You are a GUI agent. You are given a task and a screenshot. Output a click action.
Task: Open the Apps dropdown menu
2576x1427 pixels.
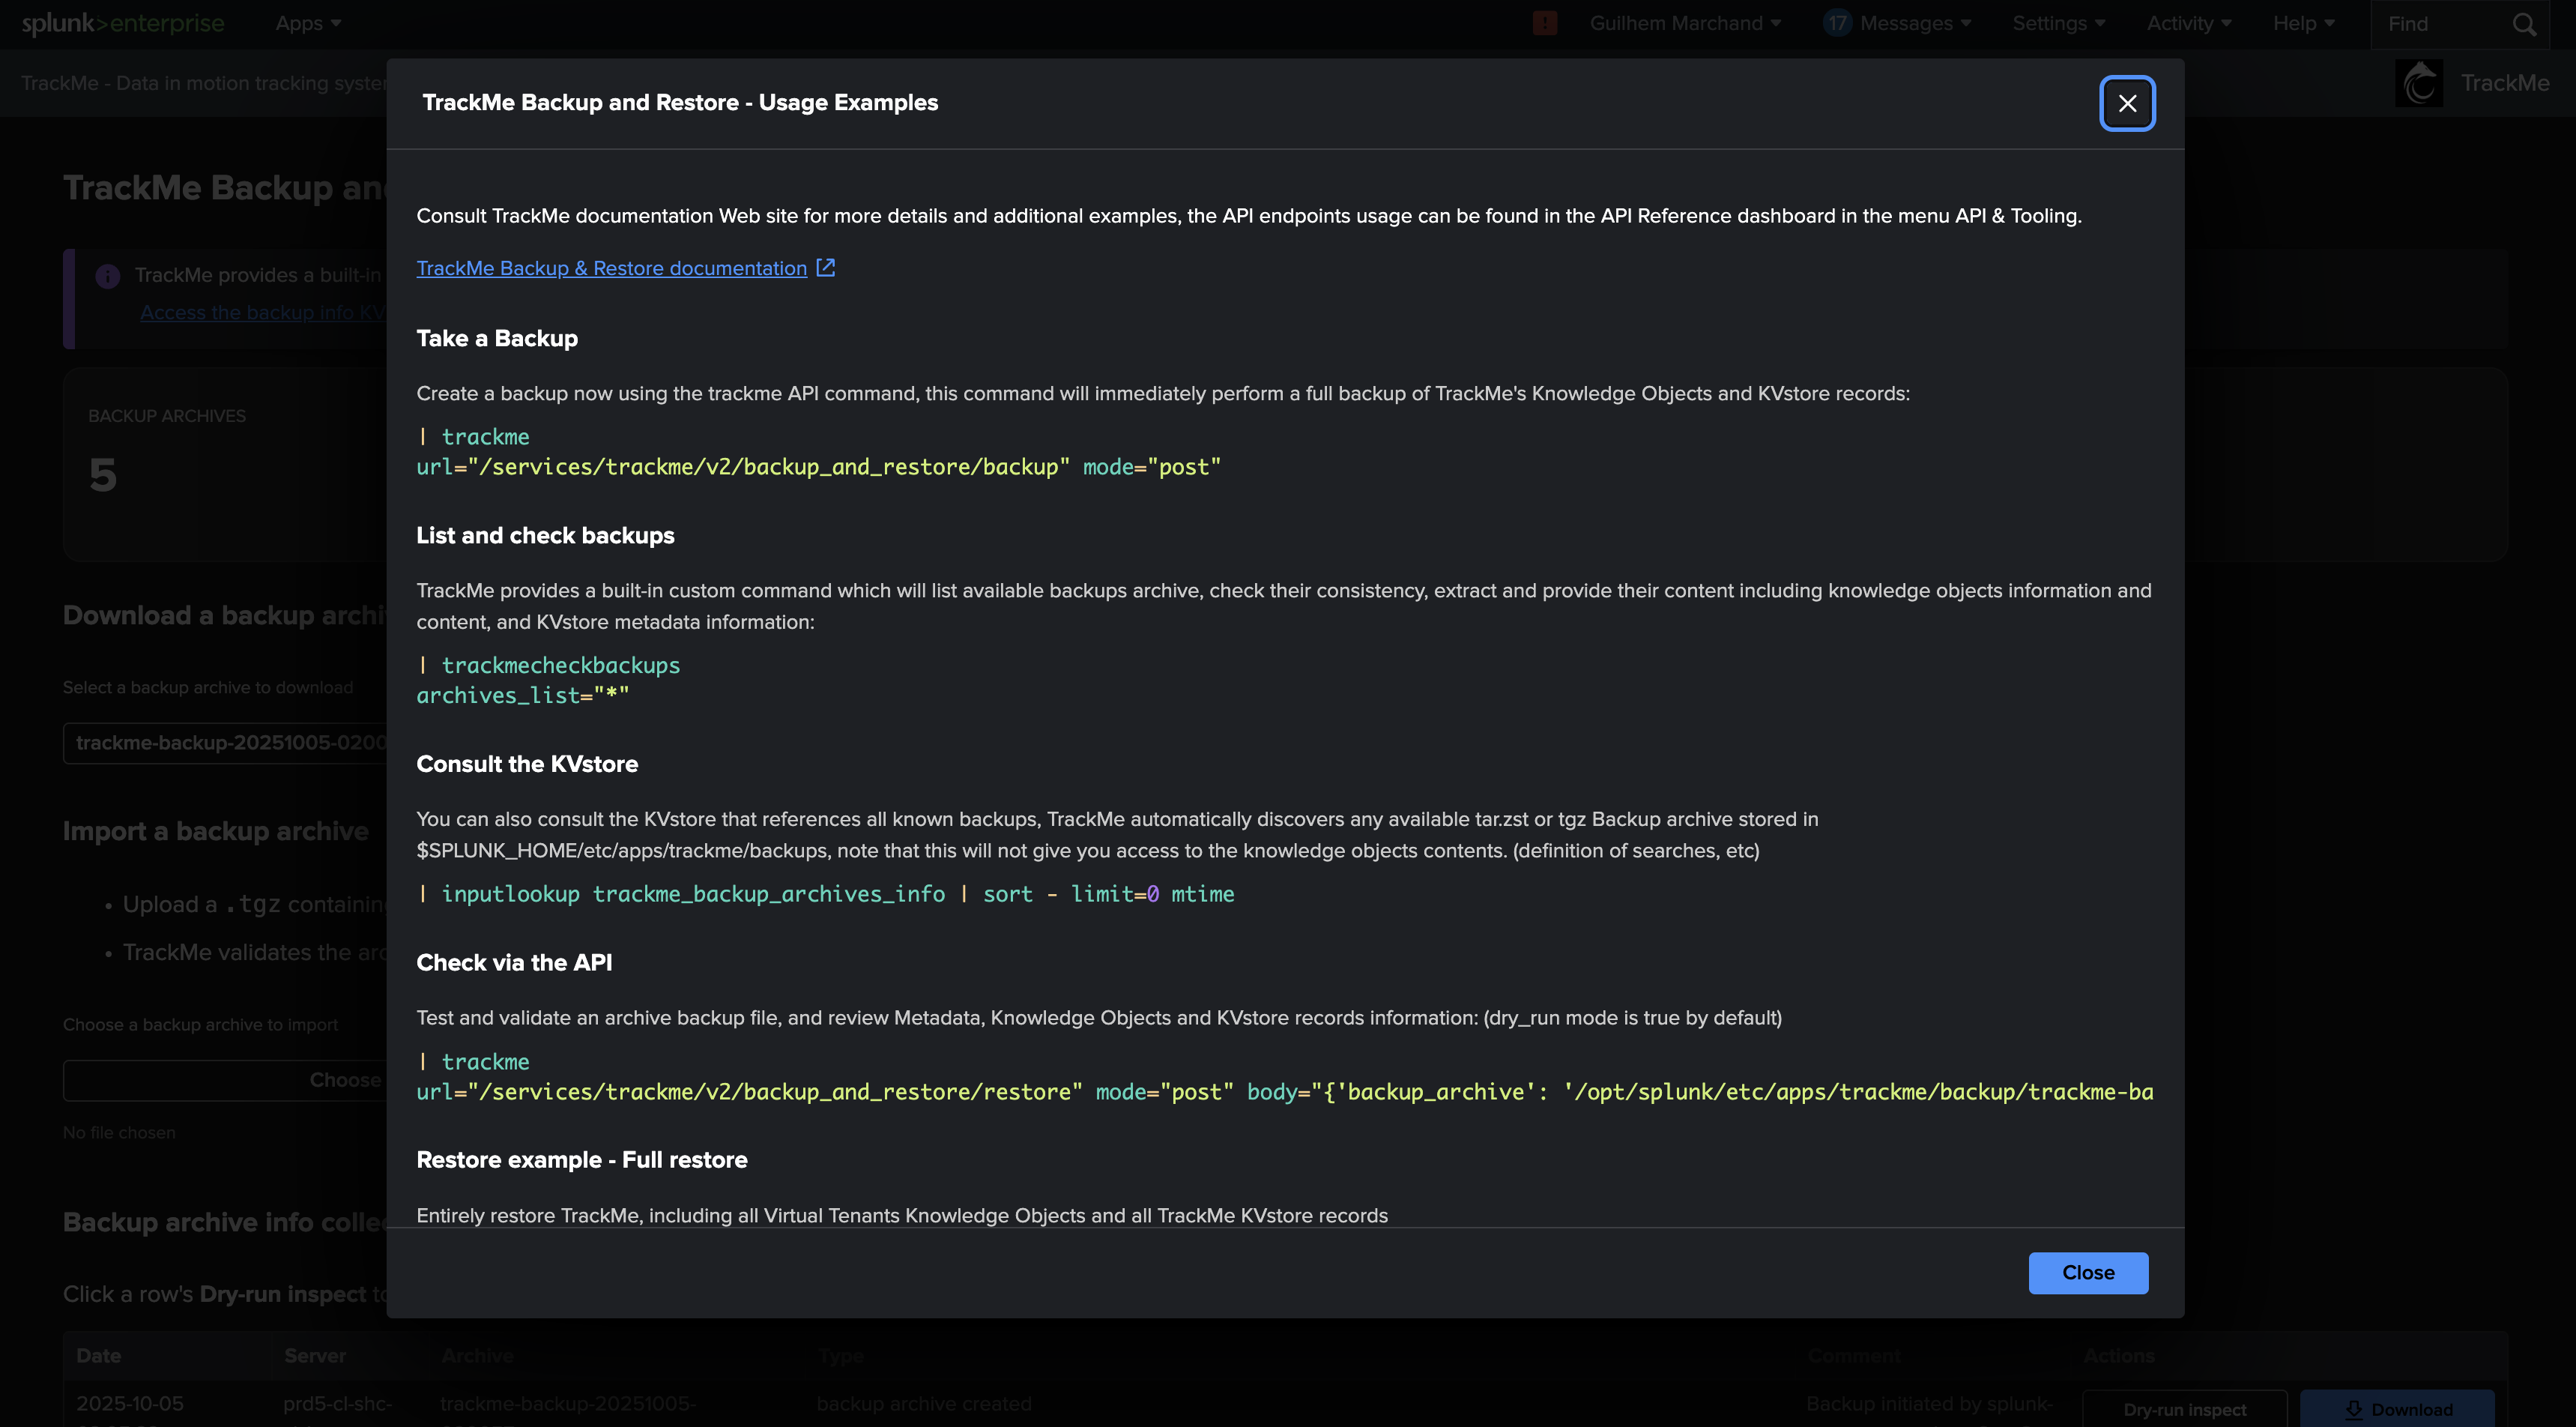(308, 23)
